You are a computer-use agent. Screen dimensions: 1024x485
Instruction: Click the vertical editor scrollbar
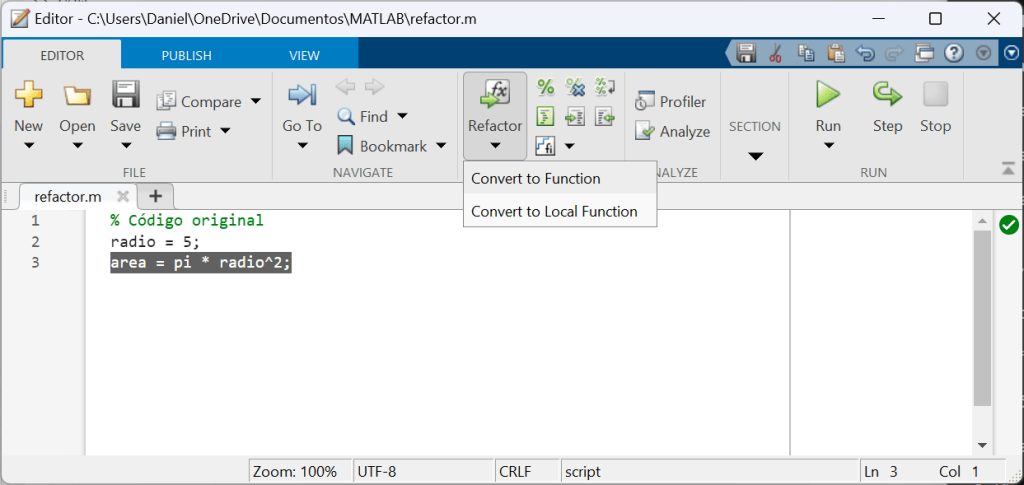[x=982, y=320]
